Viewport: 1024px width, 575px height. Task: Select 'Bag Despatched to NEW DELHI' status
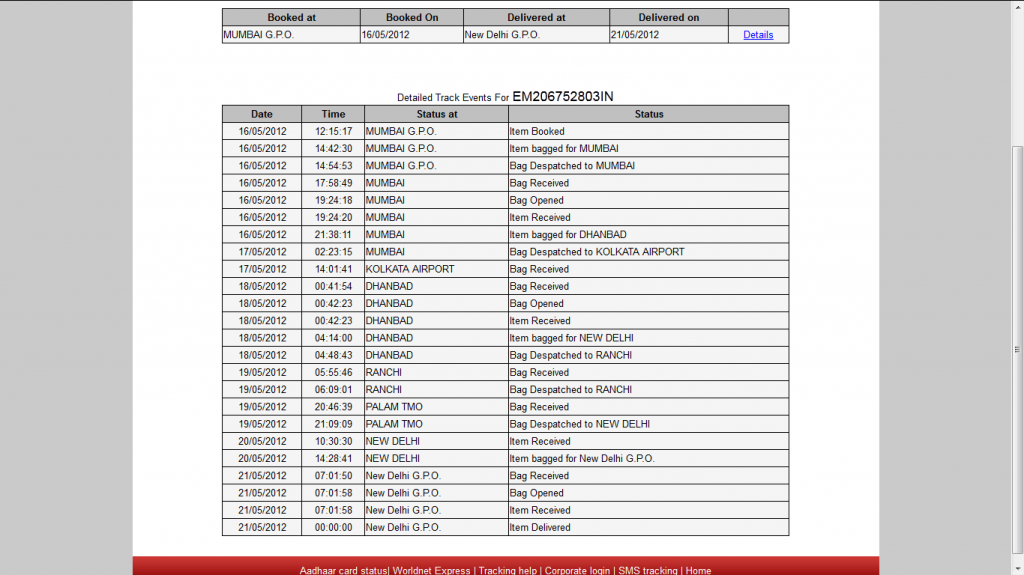(648, 424)
